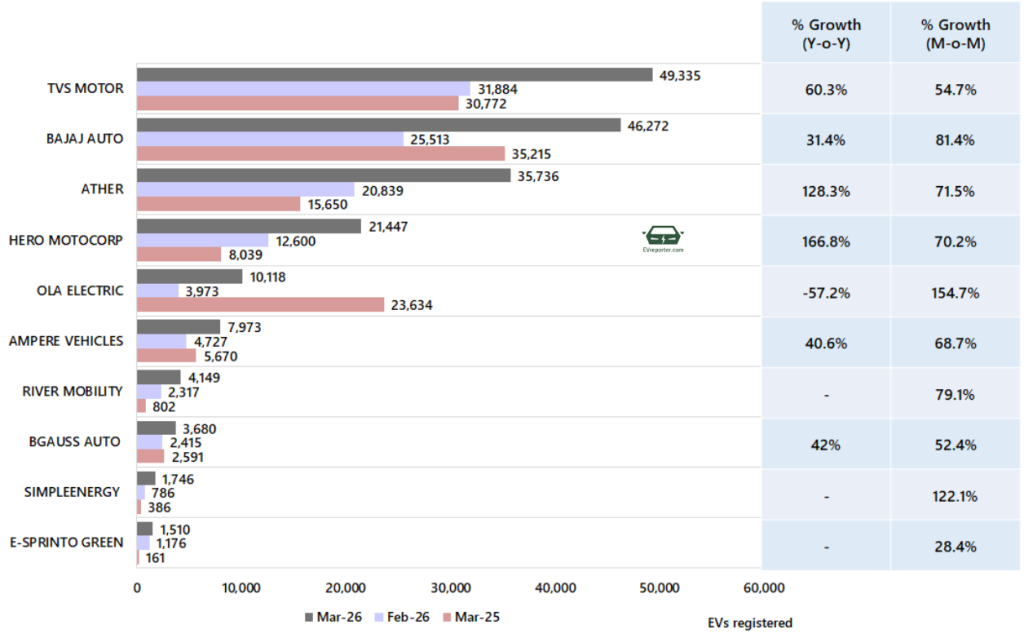Click Hero Motocorp's 166.8% Y-o-Y growth cell
1024x638 pixels.
click(x=825, y=240)
